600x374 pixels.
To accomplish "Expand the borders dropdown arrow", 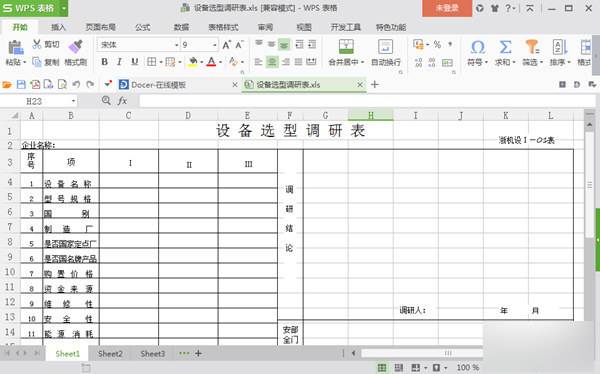I will (161, 62).
